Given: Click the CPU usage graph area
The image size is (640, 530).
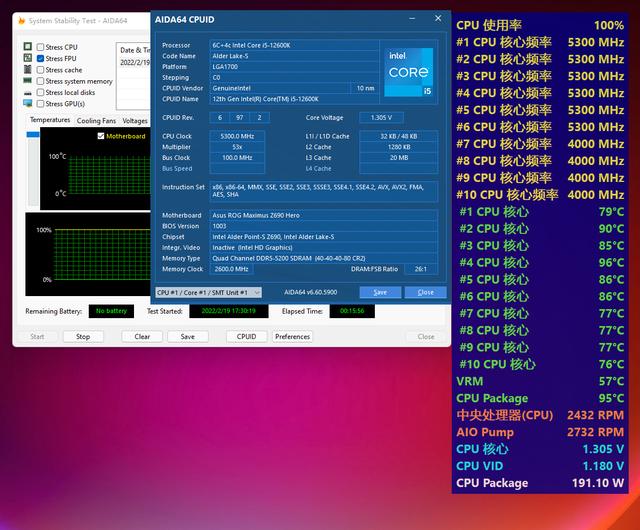Looking at the screenshot, I should click(88, 254).
